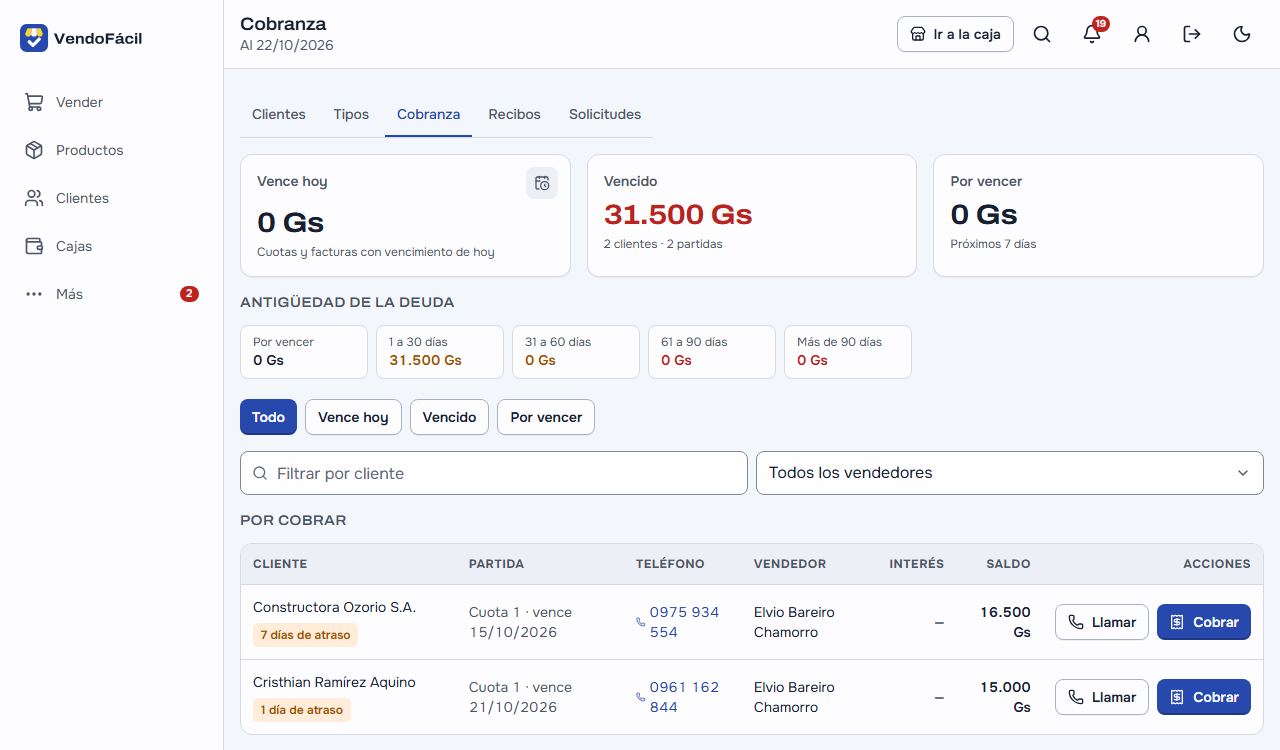Viewport: 1280px width, 750px height.
Task: Click the Vencido 31.500 Gs card
Action: (x=752, y=215)
